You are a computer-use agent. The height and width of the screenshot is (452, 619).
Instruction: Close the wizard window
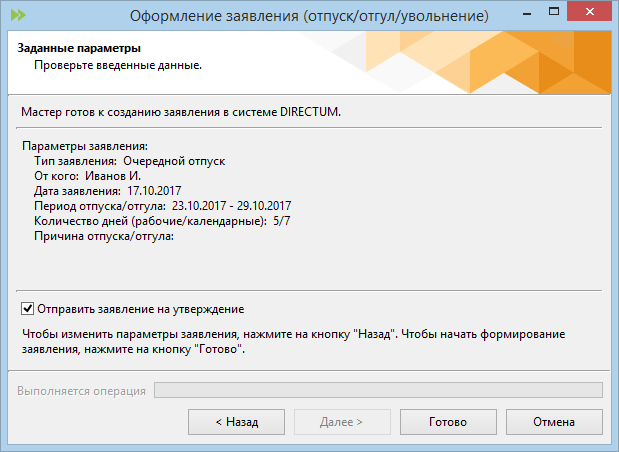point(589,11)
